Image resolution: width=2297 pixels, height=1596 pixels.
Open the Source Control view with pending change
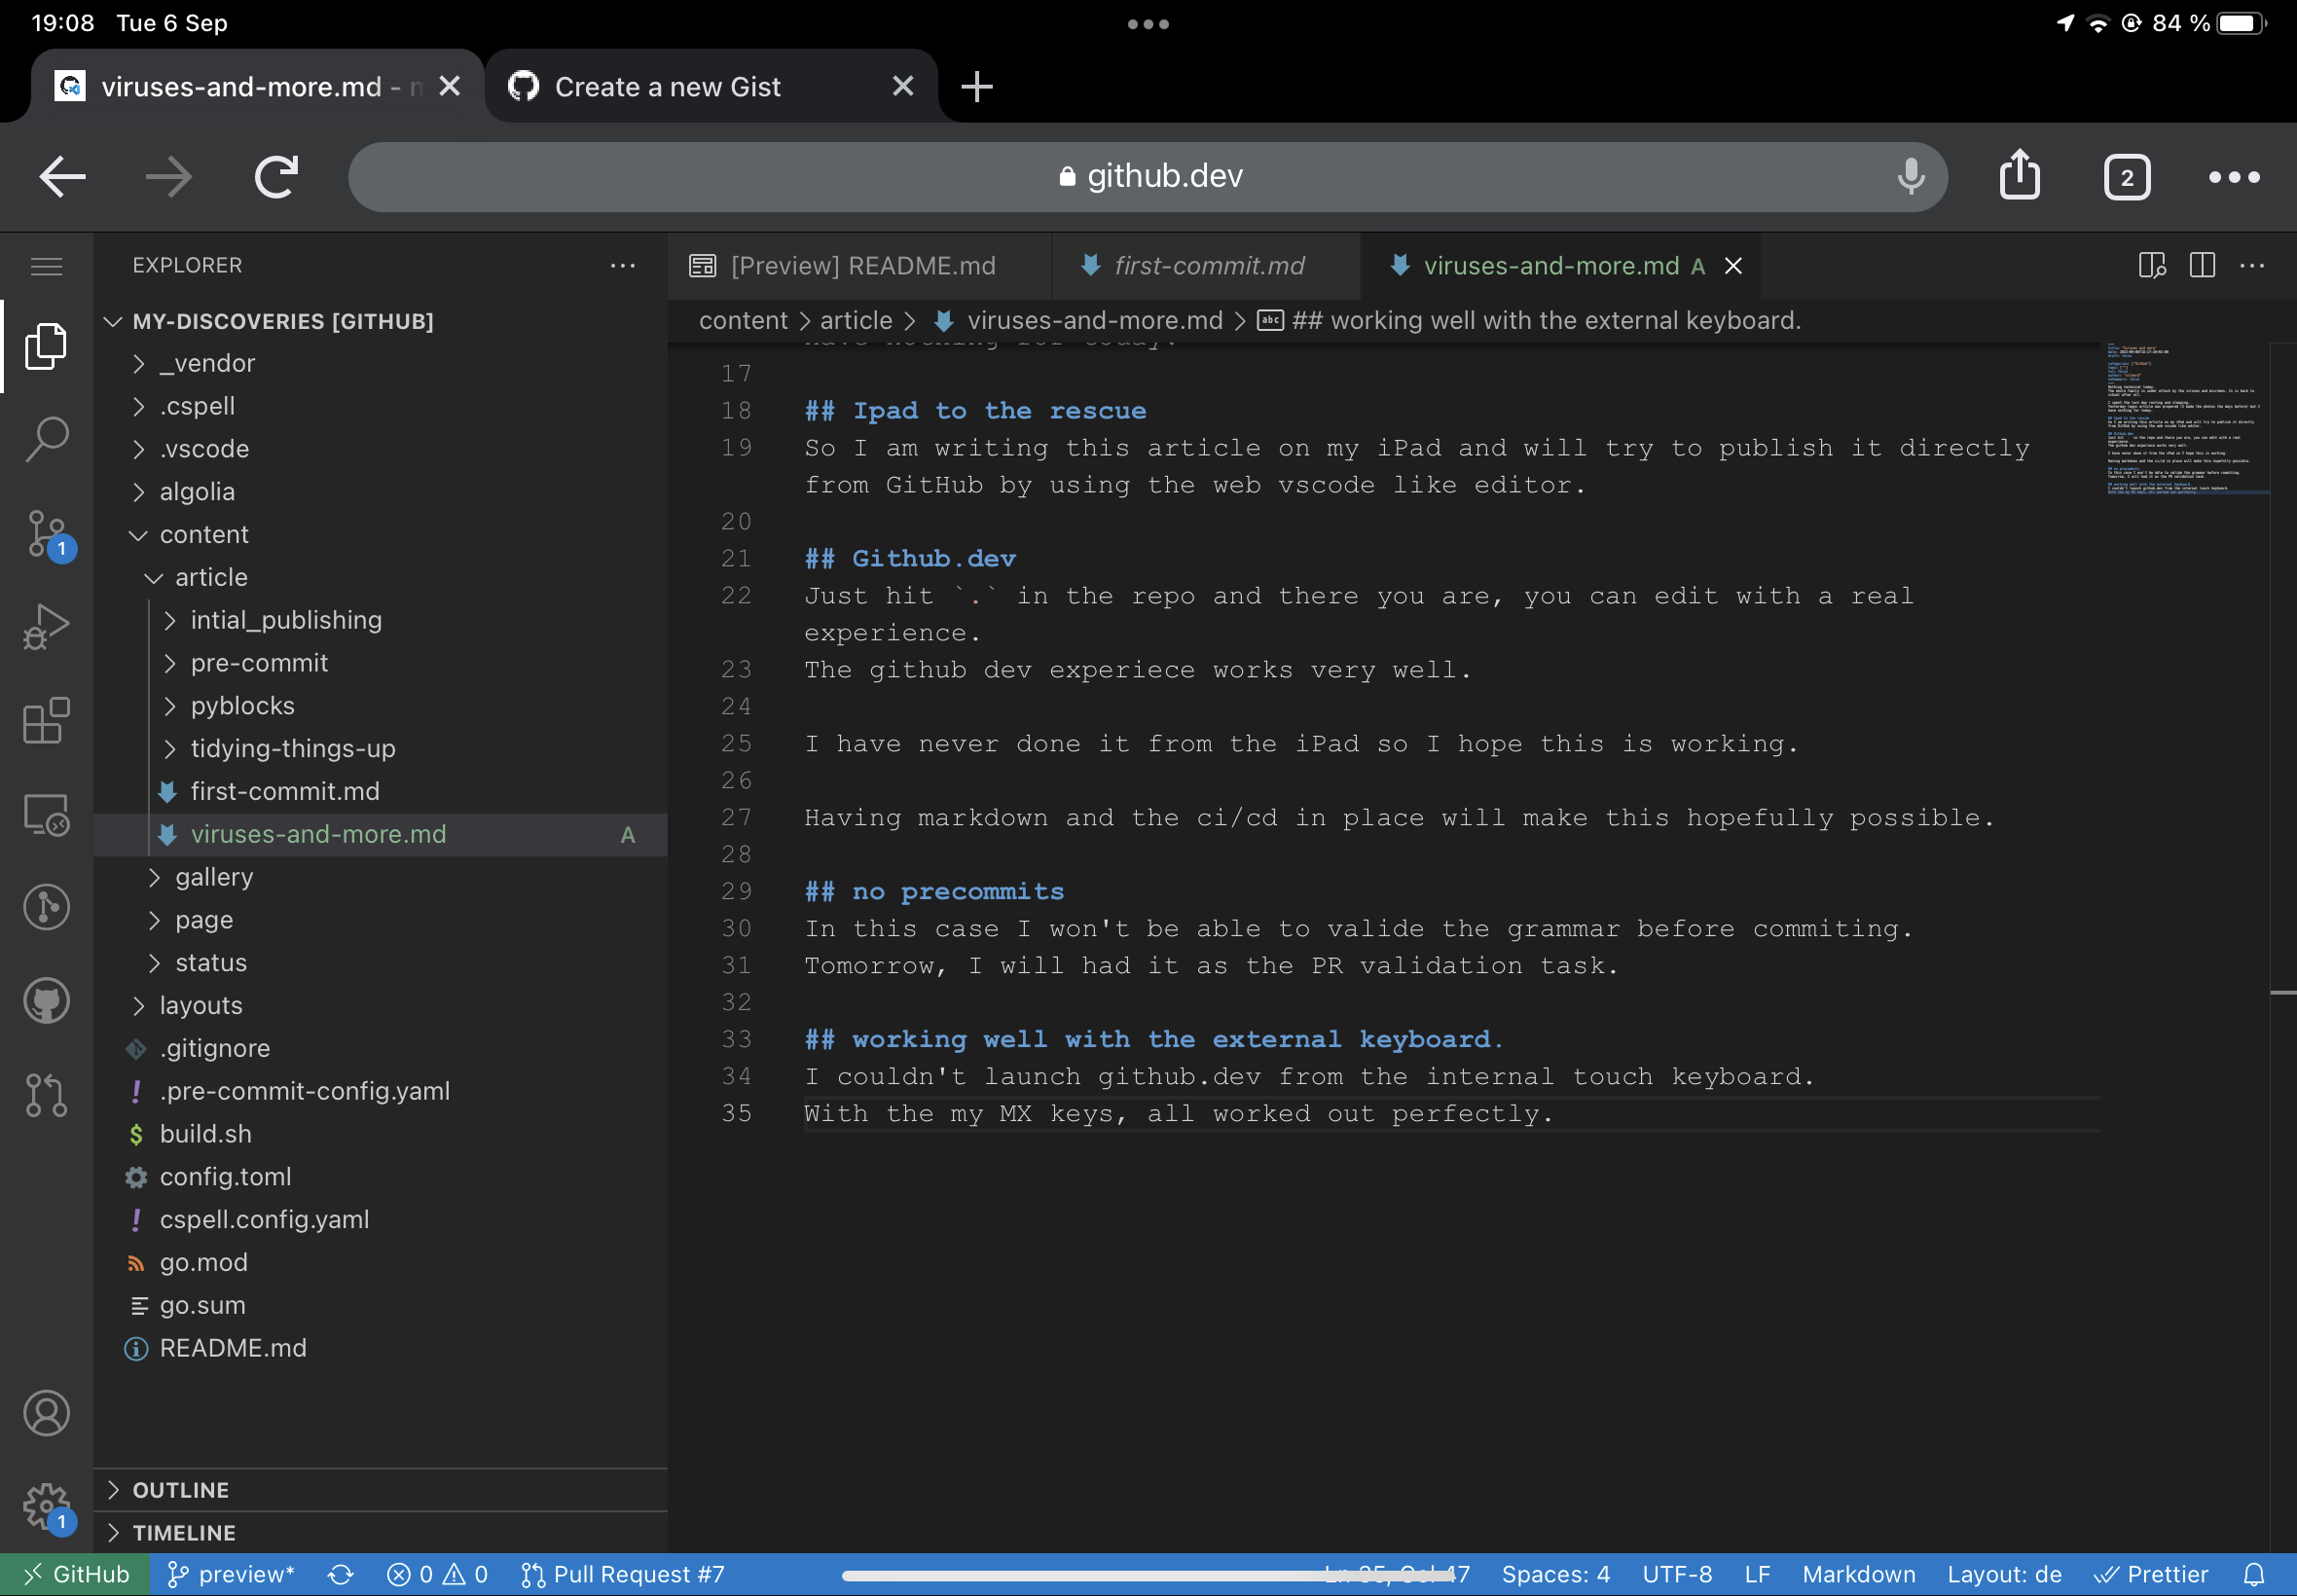pyautogui.click(x=45, y=535)
